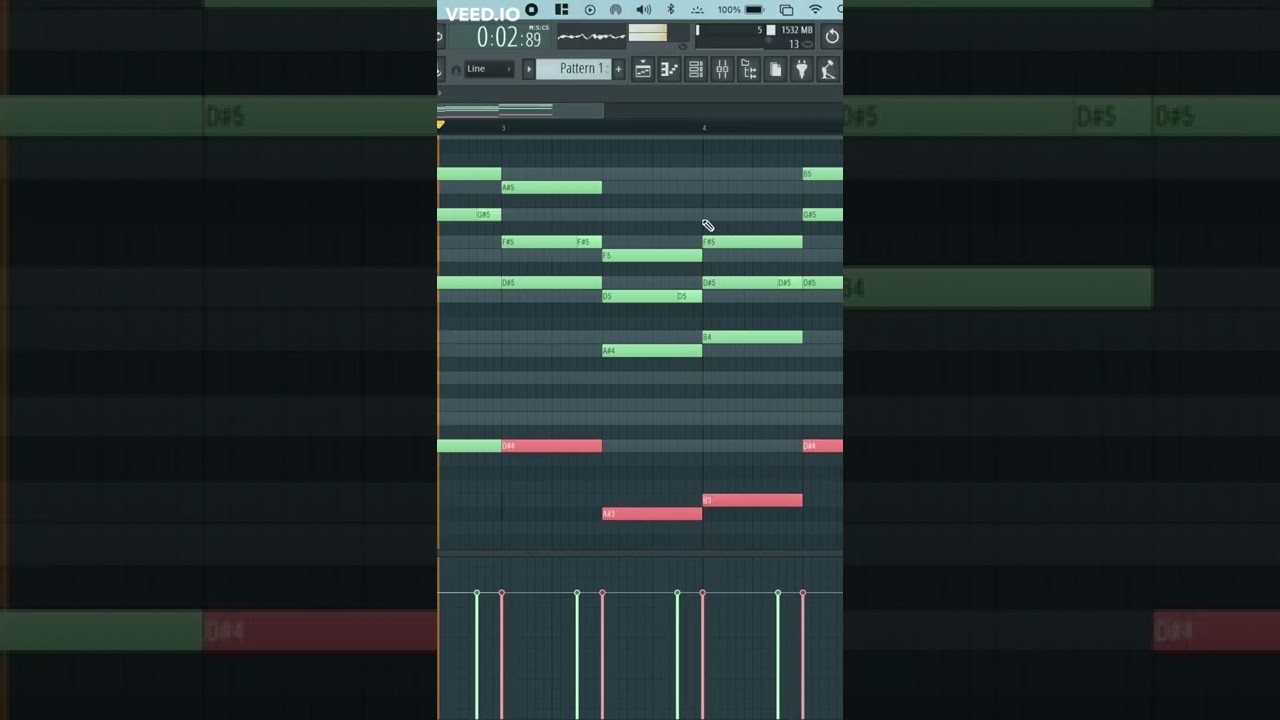Select the A#4 note
Screen dimensions: 1280x720
coord(652,351)
